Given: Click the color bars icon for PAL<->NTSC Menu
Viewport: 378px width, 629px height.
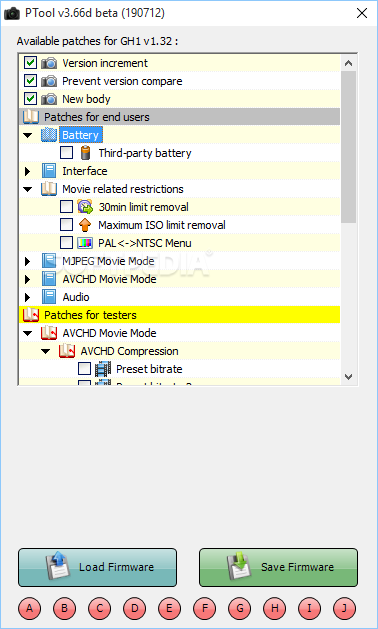Looking at the screenshot, I should [85, 243].
